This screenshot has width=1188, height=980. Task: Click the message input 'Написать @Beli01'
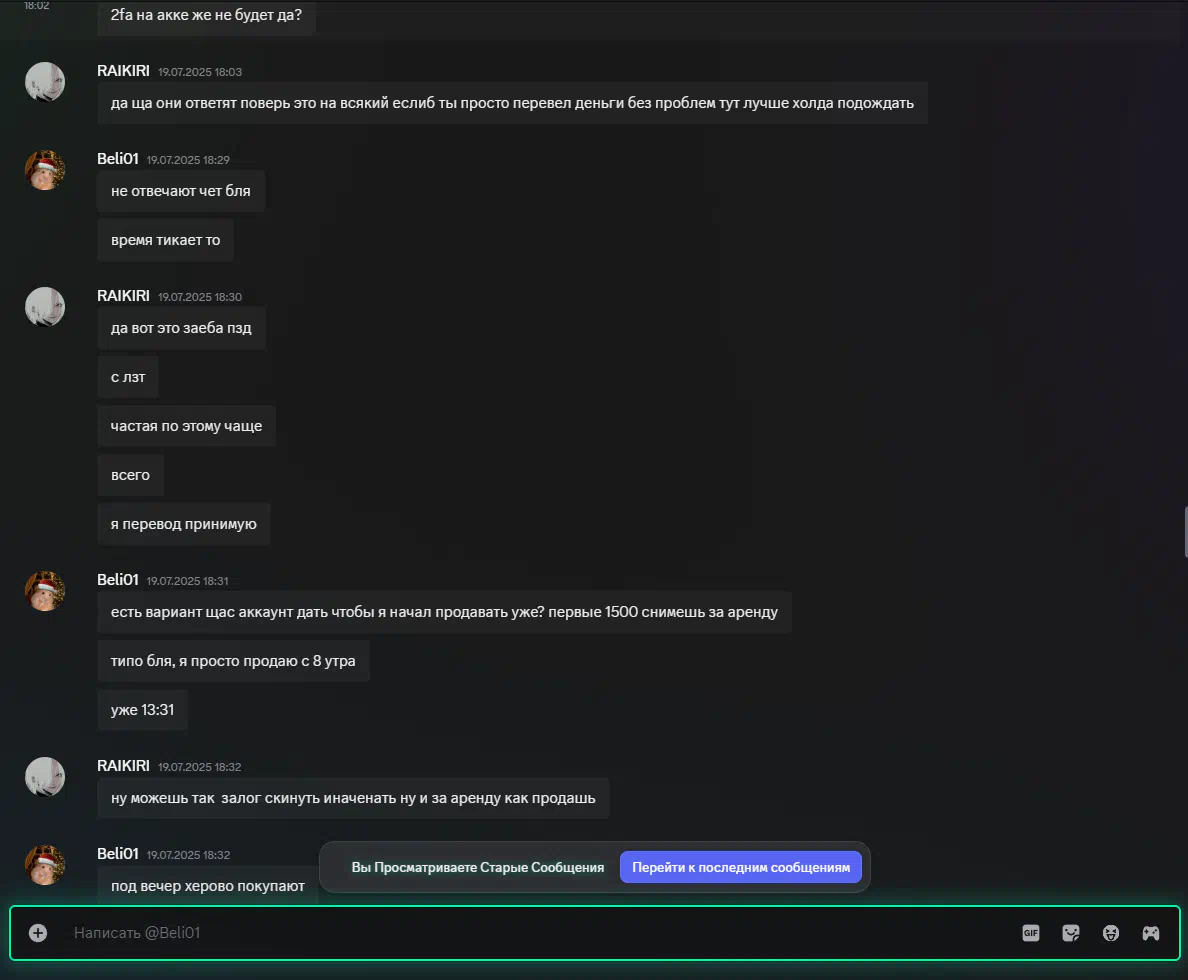coord(530,933)
